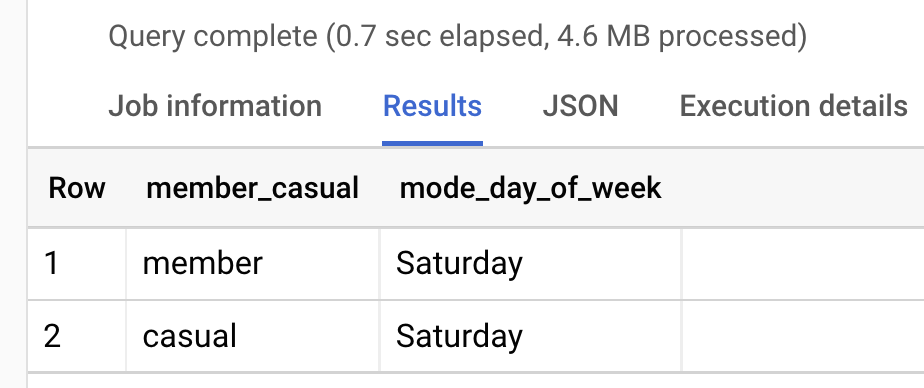
Task: Click the gray left panel edge
Action: [13, 194]
